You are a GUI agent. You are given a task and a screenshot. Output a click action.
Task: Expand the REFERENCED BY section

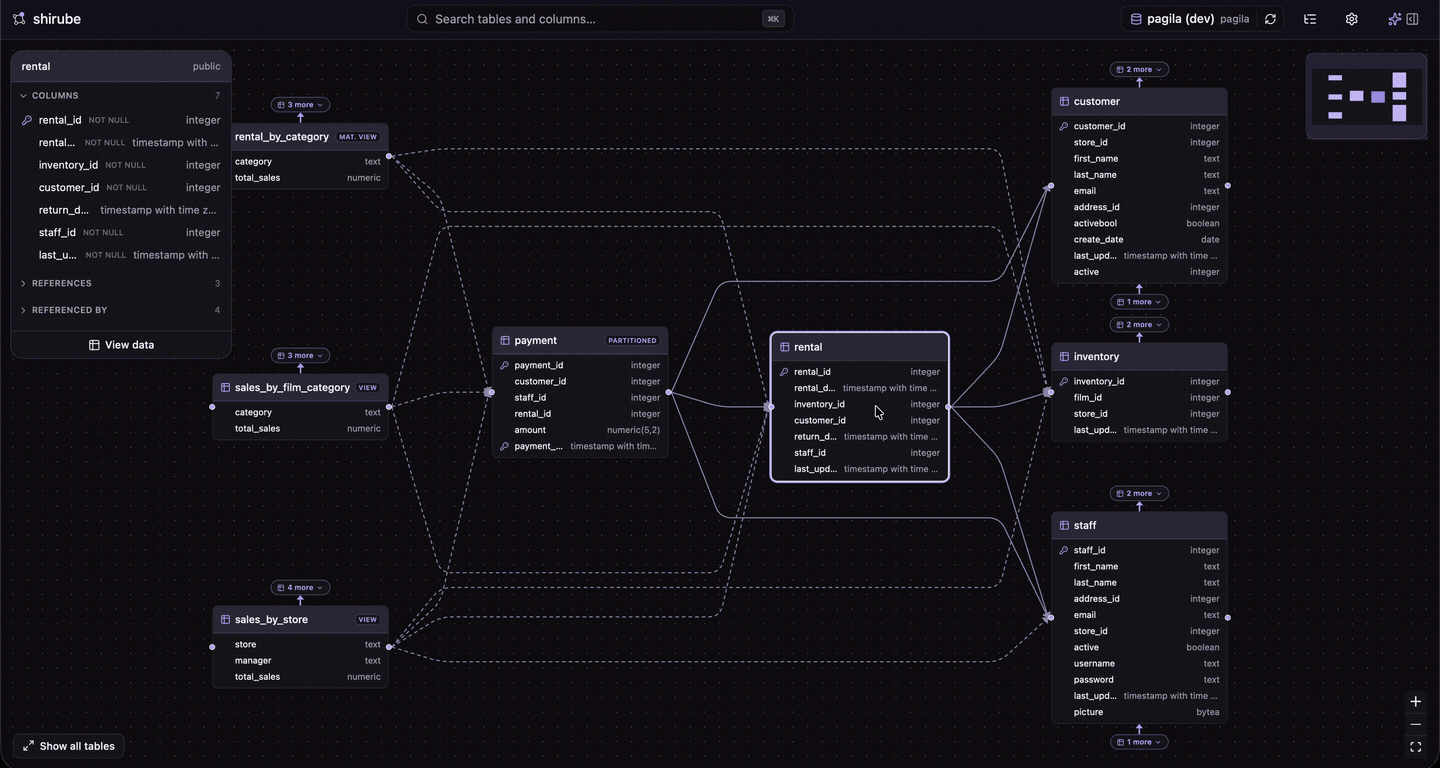point(121,310)
